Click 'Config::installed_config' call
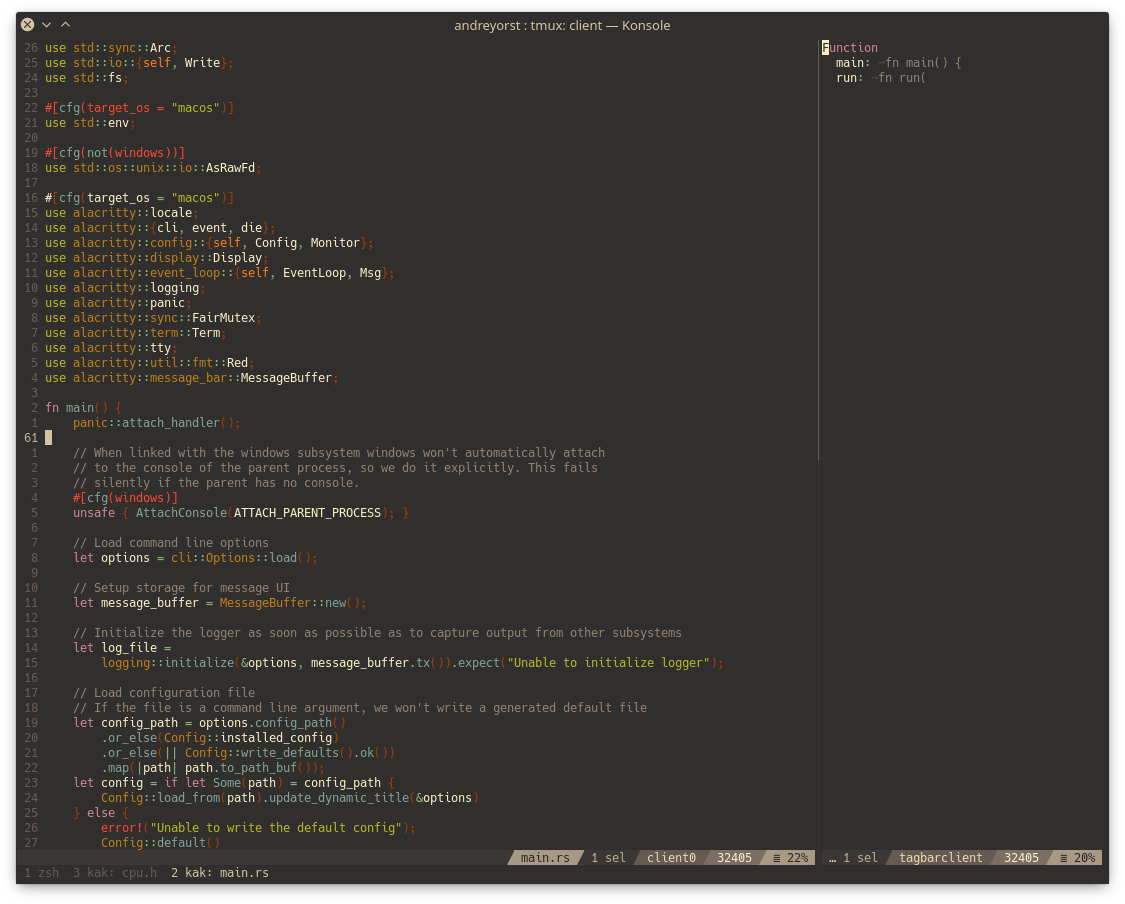 tap(248, 738)
